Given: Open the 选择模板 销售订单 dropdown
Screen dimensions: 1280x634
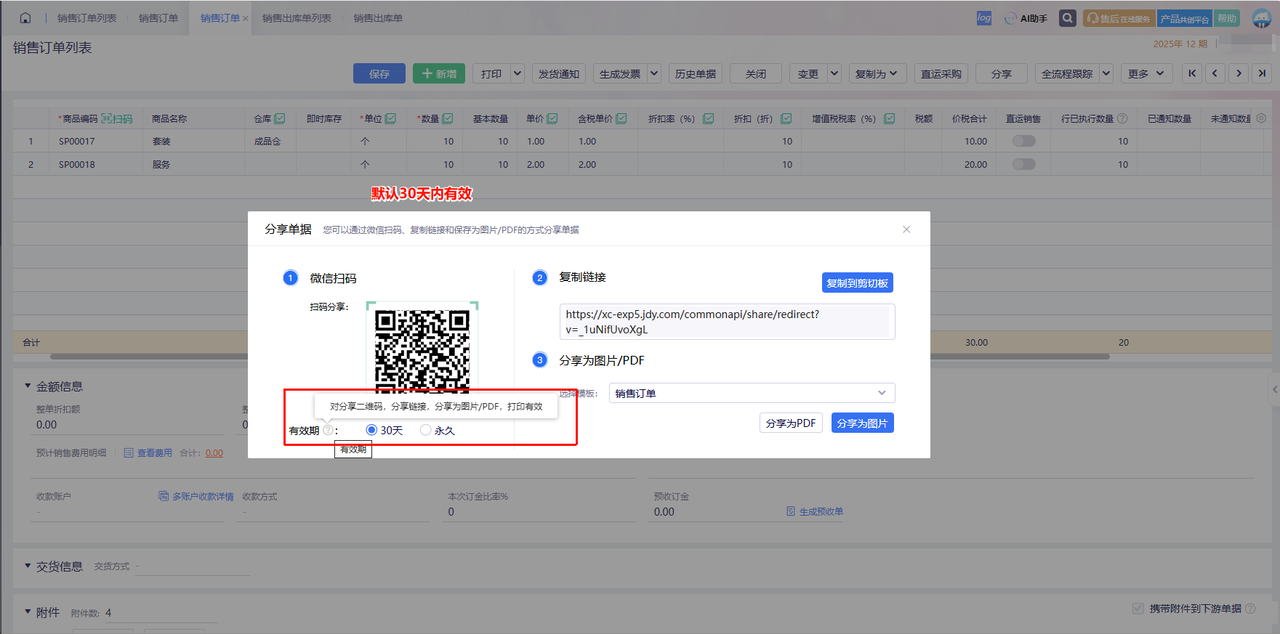Looking at the screenshot, I should pyautogui.click(x=751, y=393).
